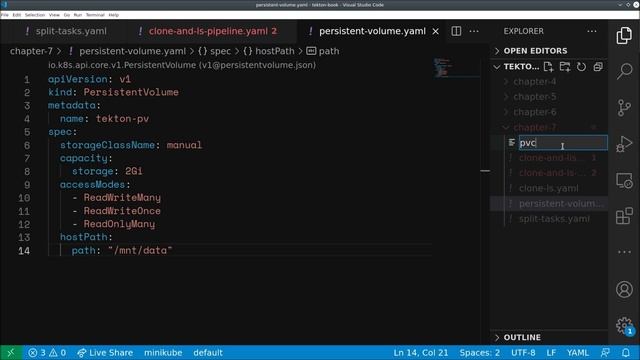Click the new file name input containing pvc

[563, 143]
